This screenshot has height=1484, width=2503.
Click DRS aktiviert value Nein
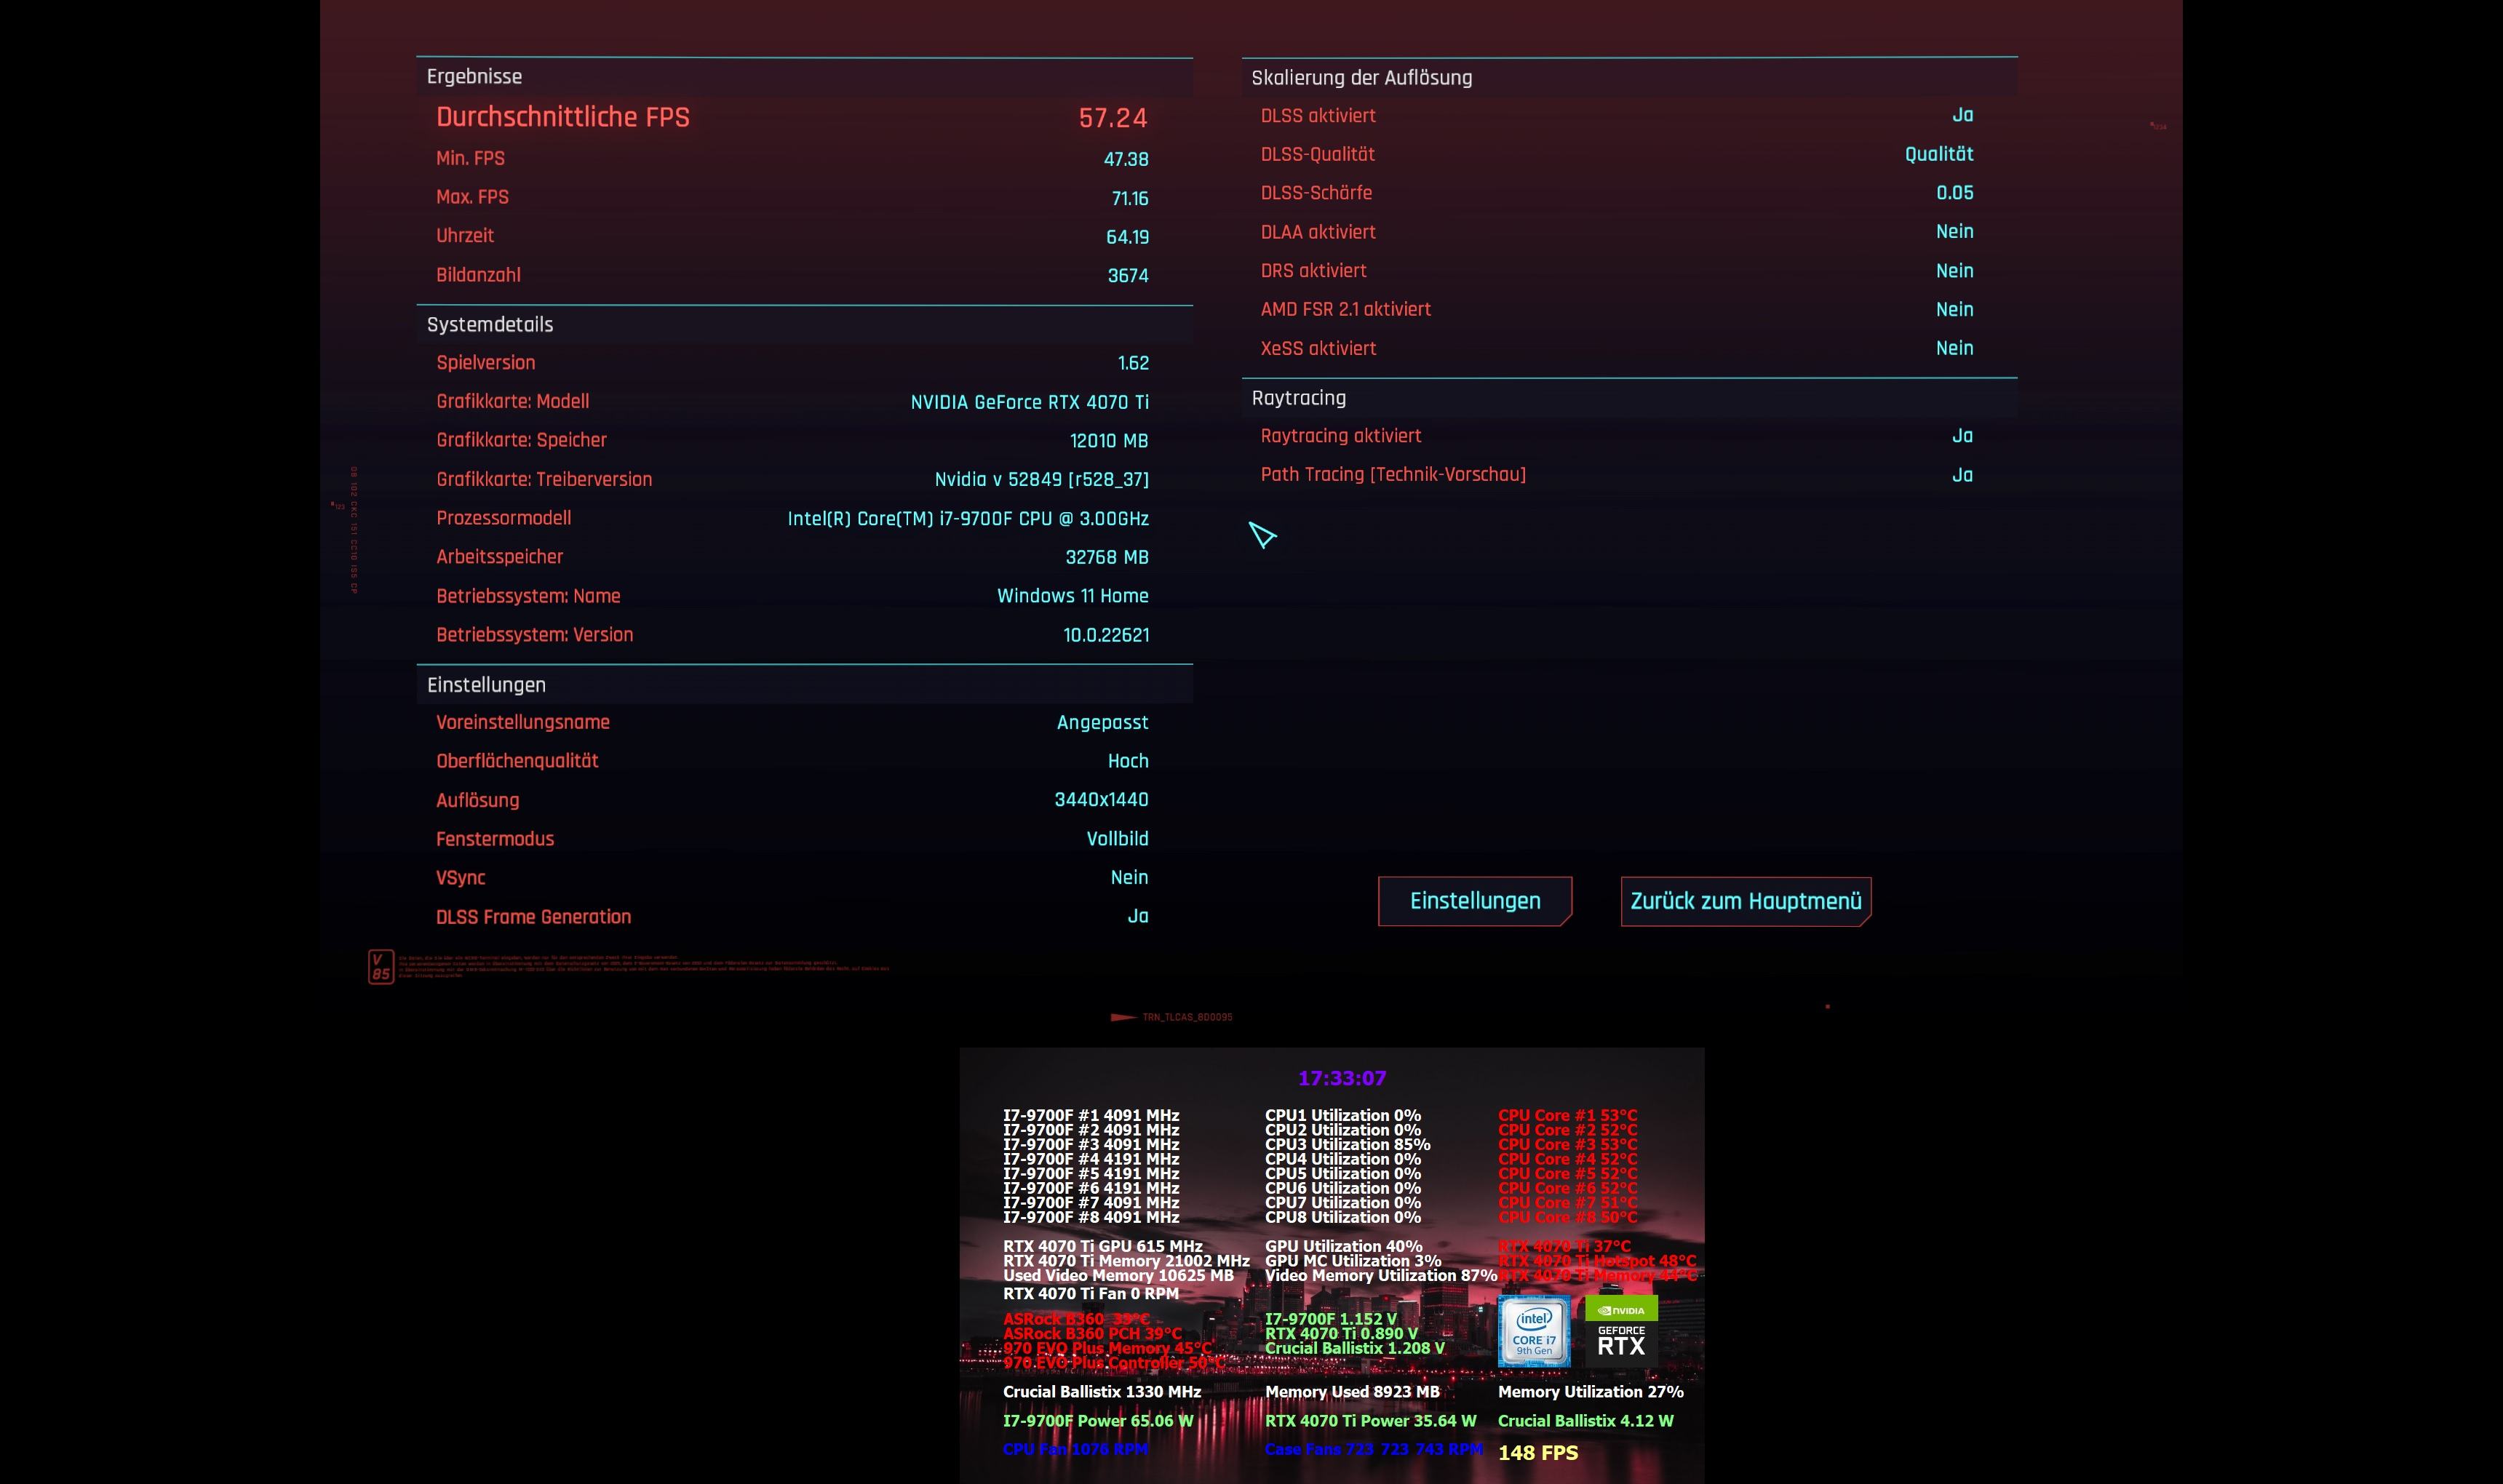point(1954,271)
